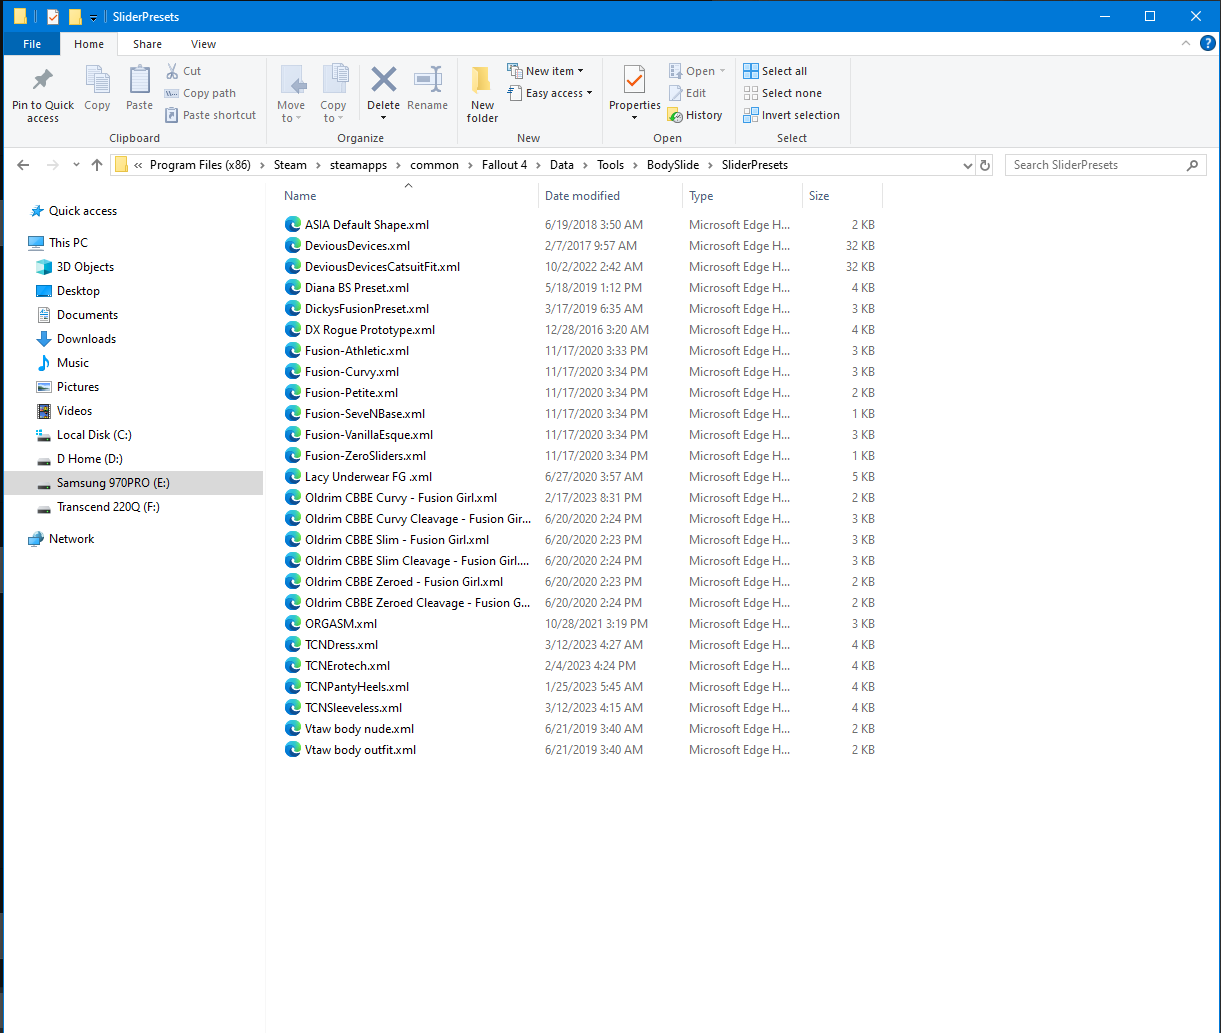Click the New folder icon

[482, 82]
